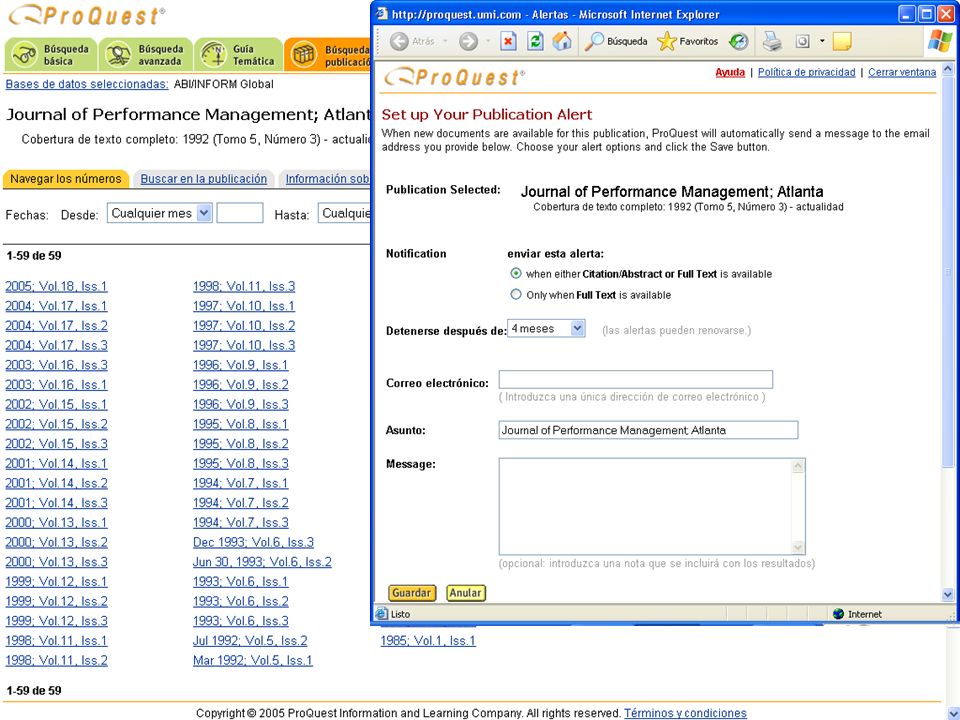Click the Correo electrónico input field
Image resolution: width=960 pixels, height=720 pixels.
(636, 380)
